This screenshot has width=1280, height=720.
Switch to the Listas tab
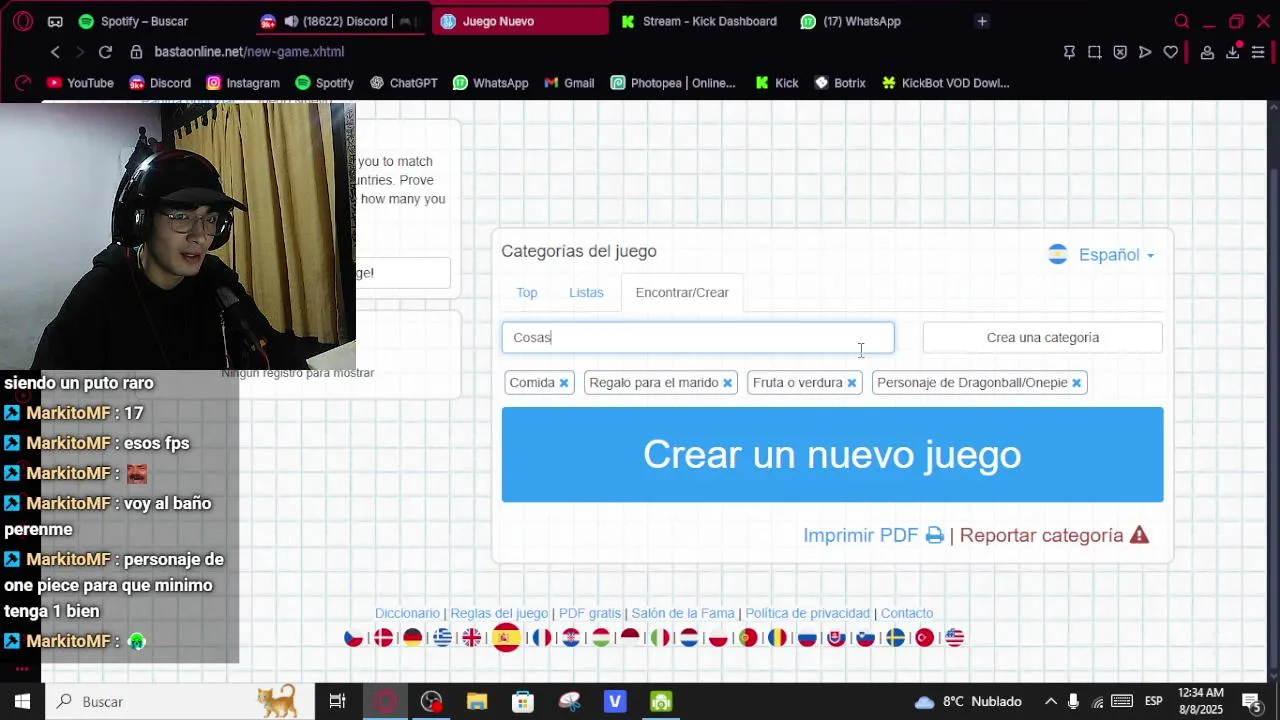coord(586,293)
